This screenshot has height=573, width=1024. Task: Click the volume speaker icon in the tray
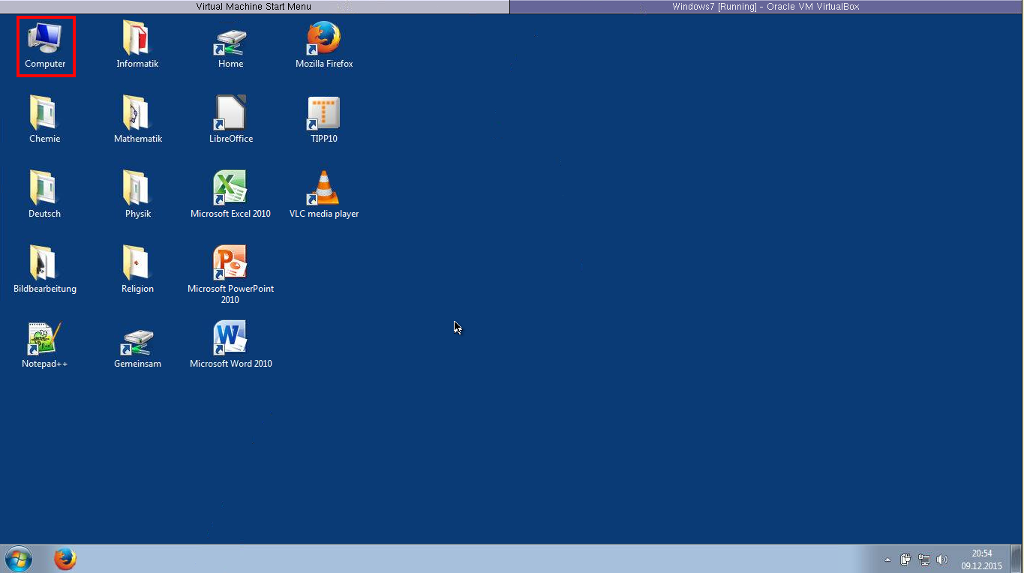coord(942,560)
